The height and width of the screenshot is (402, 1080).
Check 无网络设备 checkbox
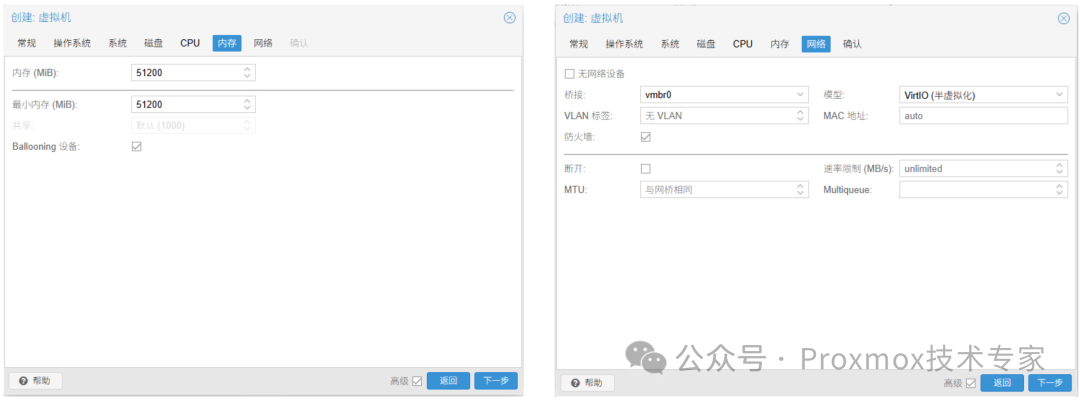(x=570, y=74)
